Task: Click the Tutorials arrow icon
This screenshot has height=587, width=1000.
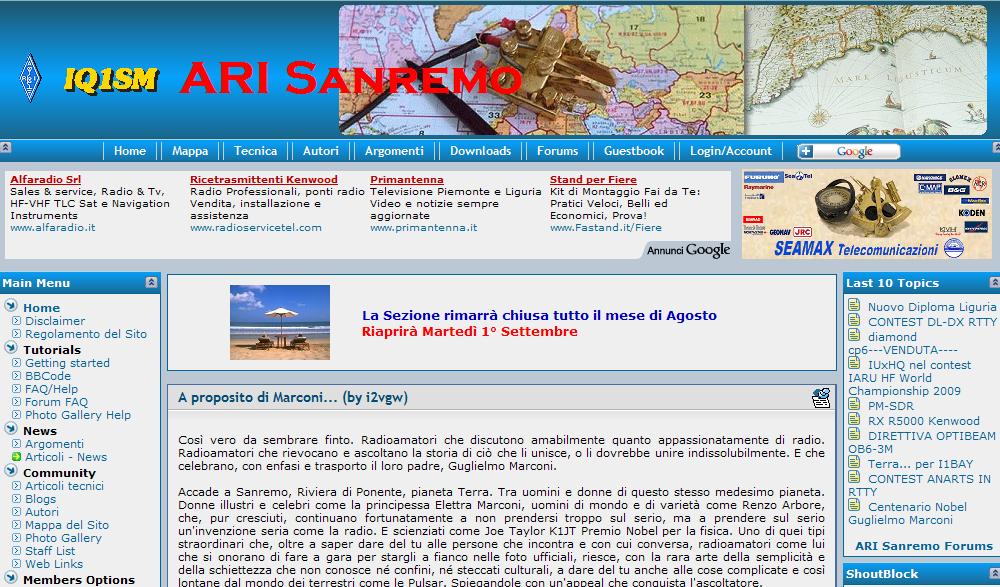Action: click(x=11, y=347)
